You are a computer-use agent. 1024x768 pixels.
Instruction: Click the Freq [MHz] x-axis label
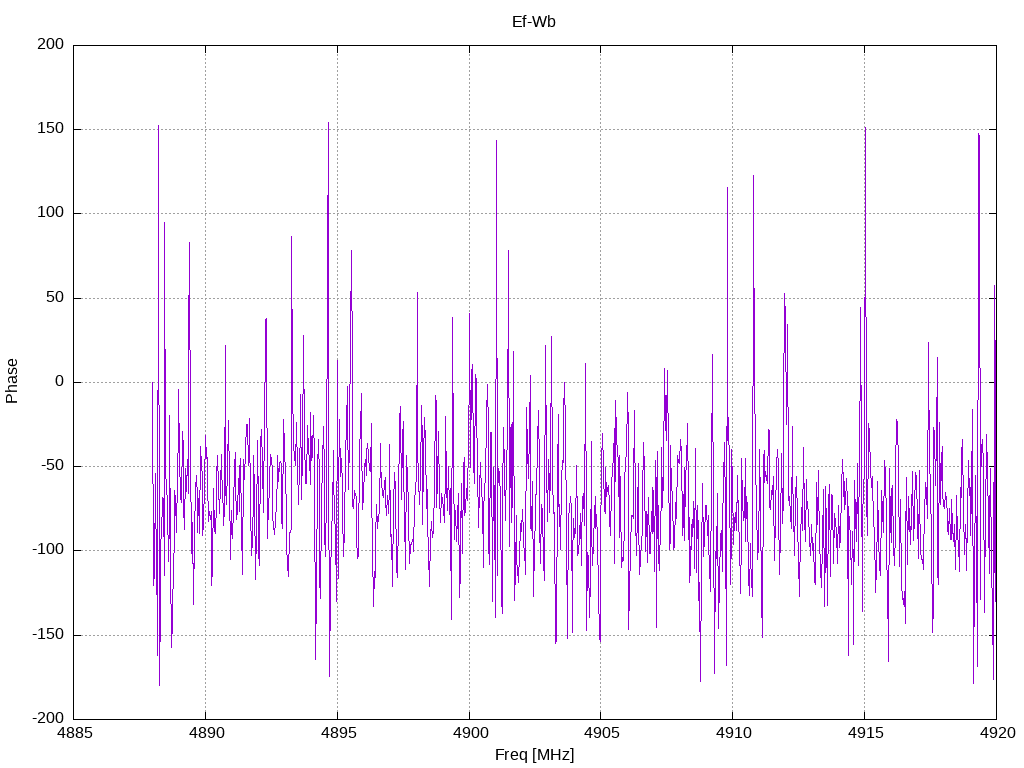click(534, 754)
